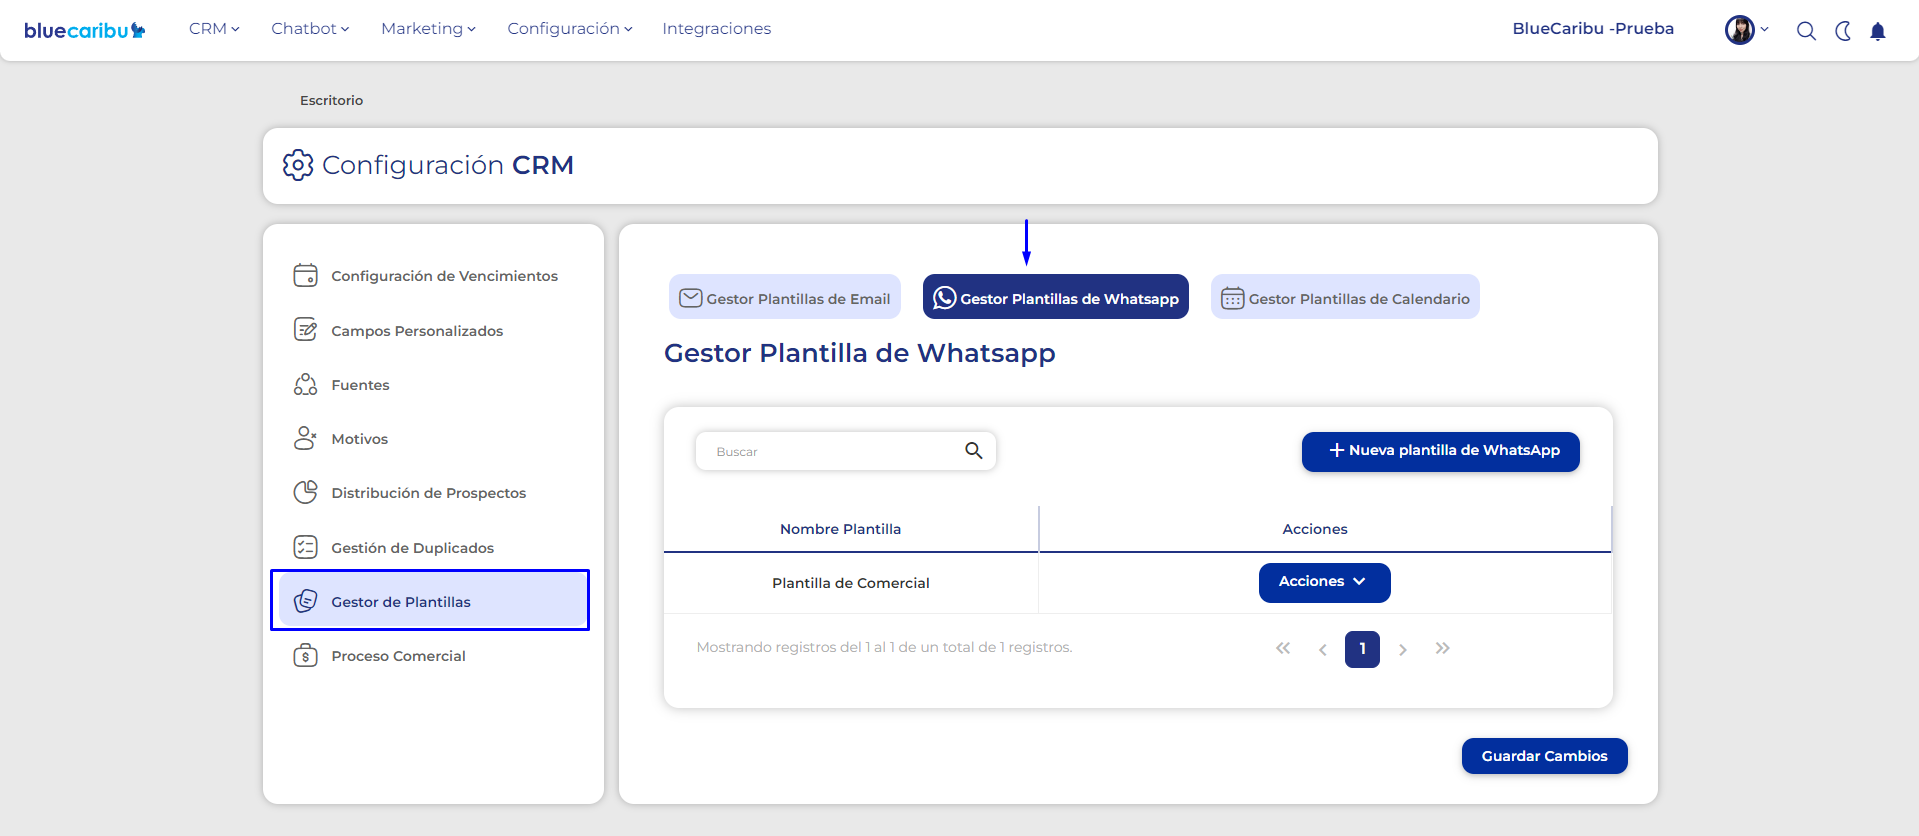Click the BlueCaribu -Prueba account name
The image size is (1919, 836).
pyautogui.click(x=1593, y=29)
